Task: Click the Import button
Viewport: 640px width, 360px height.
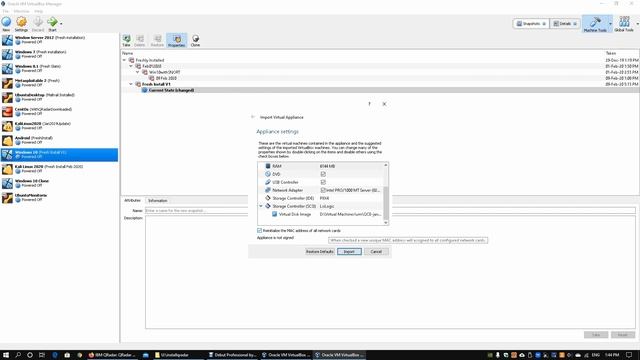Action: [349, 251]
